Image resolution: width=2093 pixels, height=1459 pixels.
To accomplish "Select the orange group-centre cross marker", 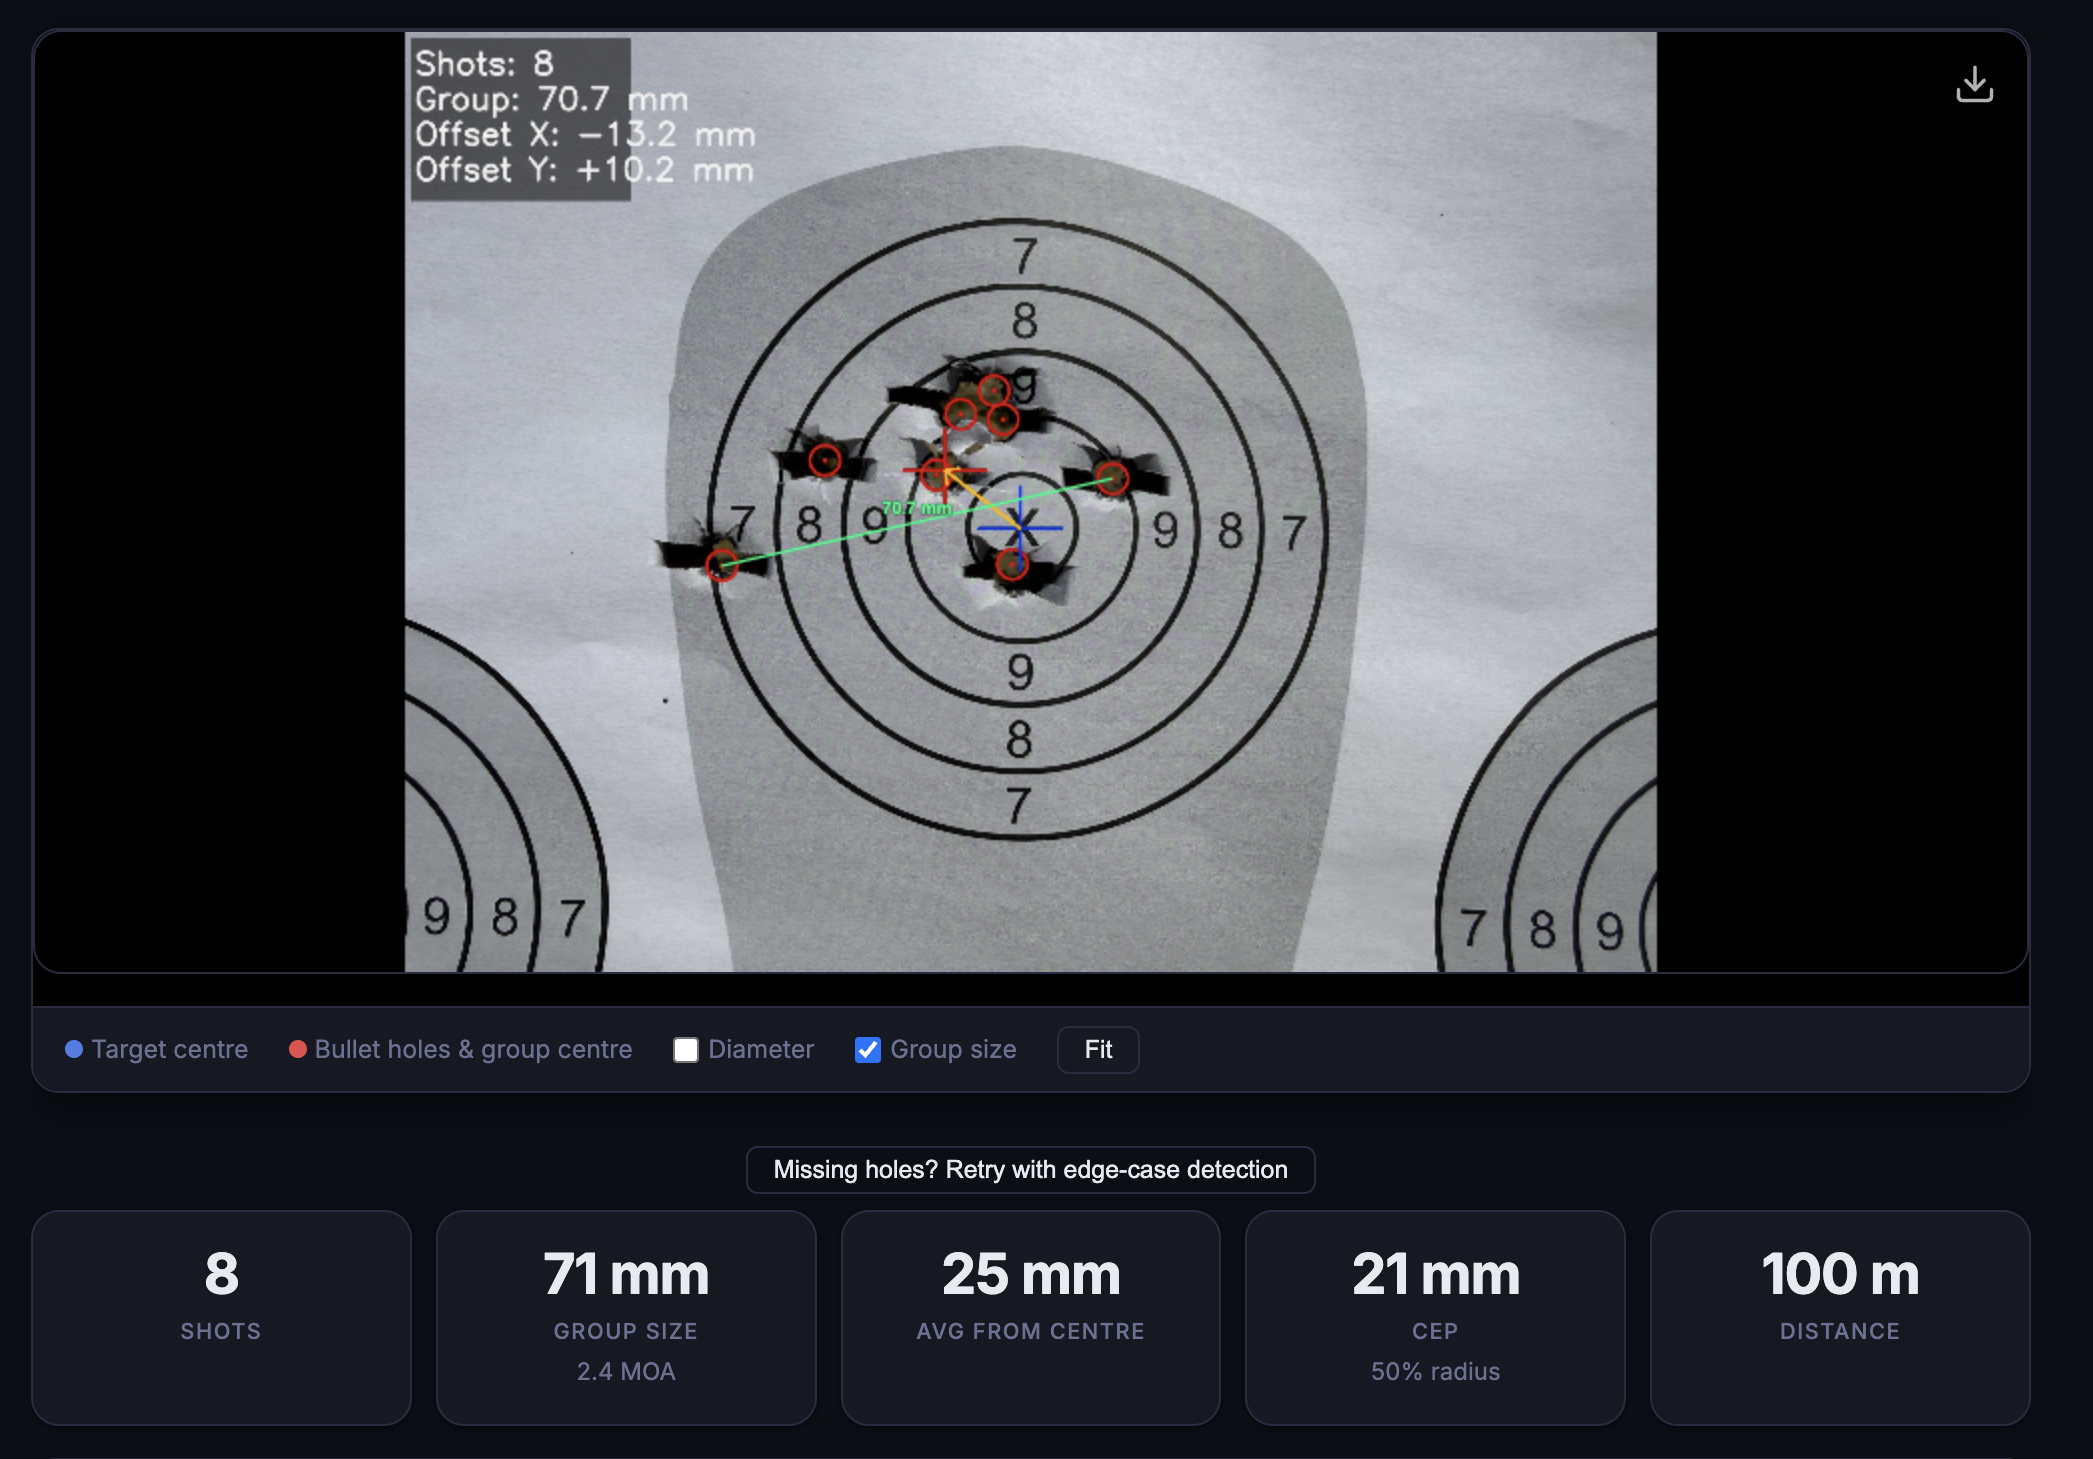I will click(944, 470).
